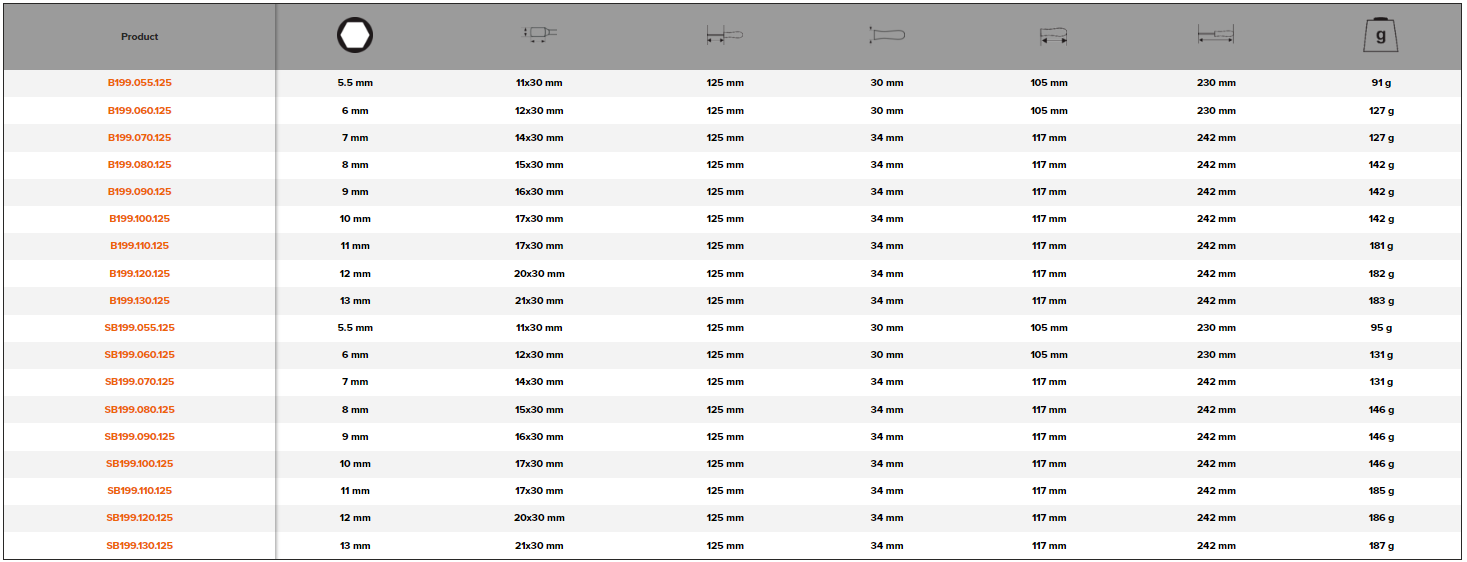This screenshot has height=562, width=1467.
Task: Click the handle diameter header icon
Action: 887,36
